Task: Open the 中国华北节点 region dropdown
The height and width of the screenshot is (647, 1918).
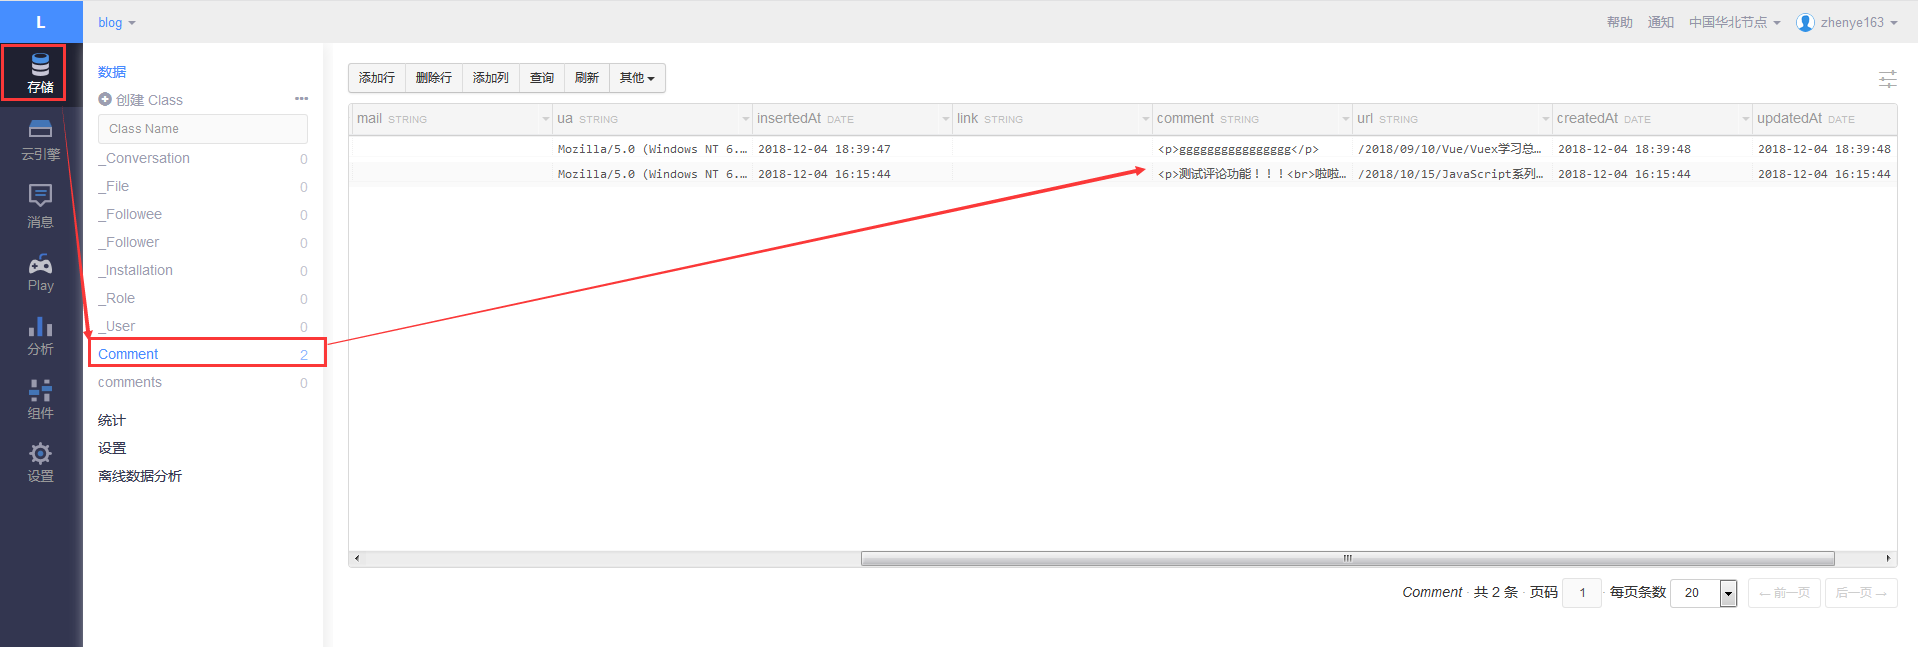Action: [x=1735, y=22]
